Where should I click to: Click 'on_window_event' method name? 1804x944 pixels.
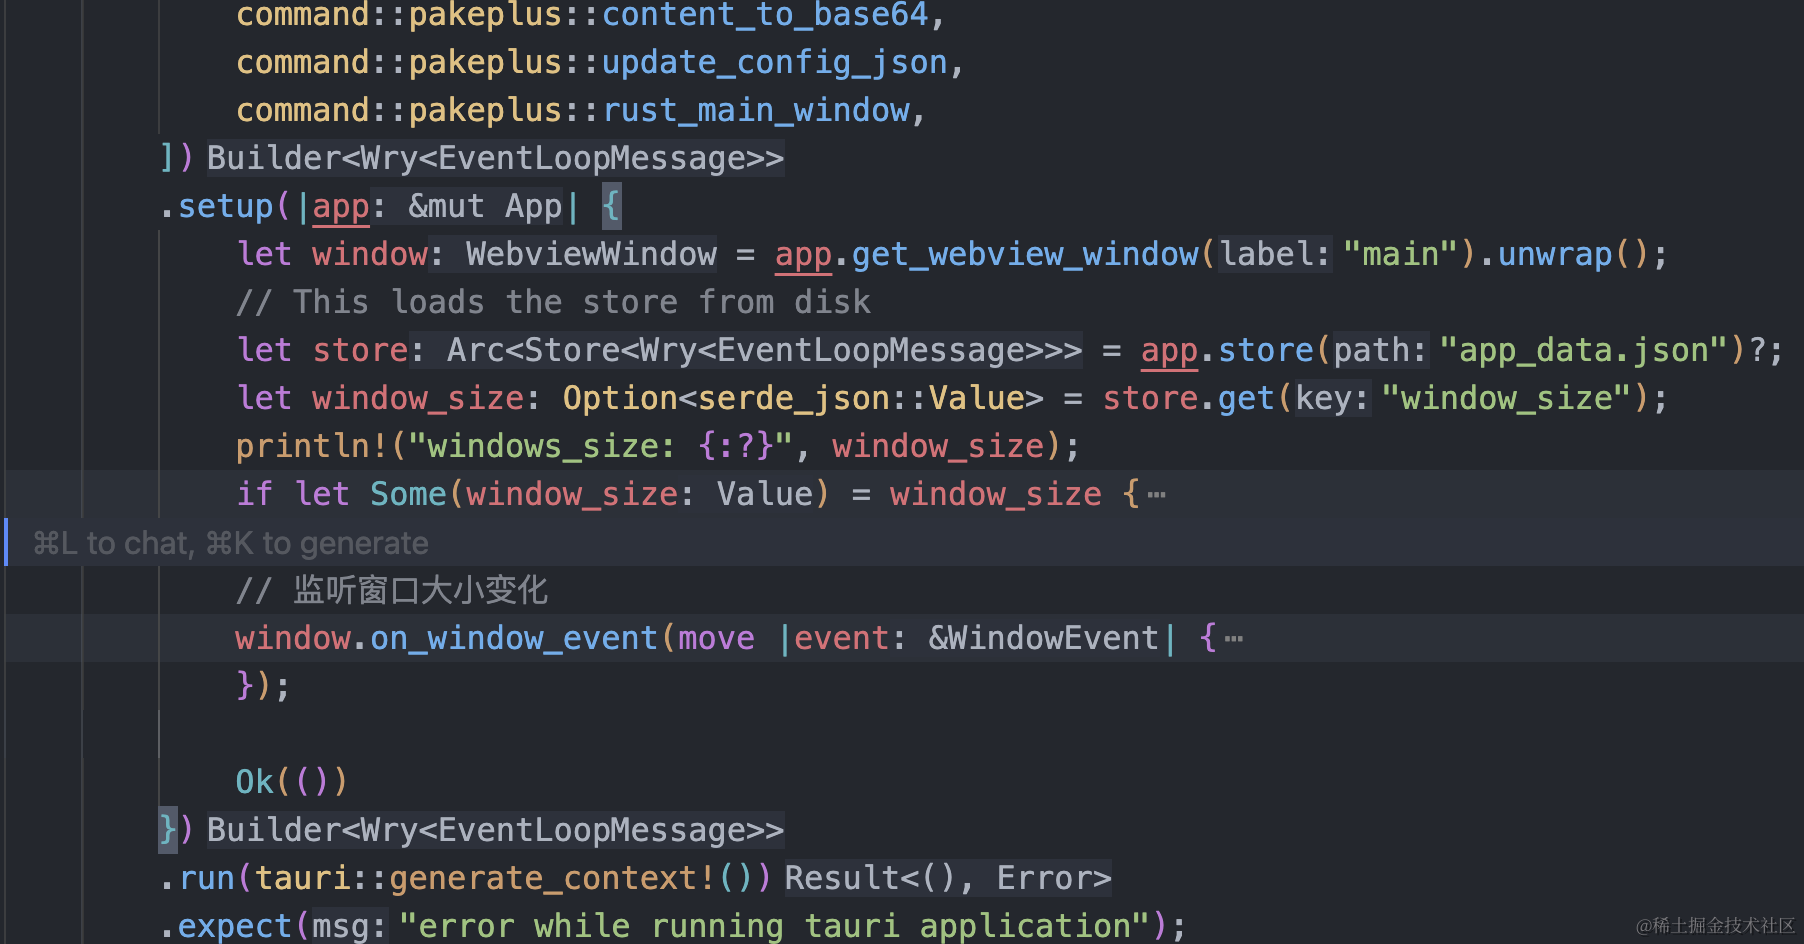[514, 638]
